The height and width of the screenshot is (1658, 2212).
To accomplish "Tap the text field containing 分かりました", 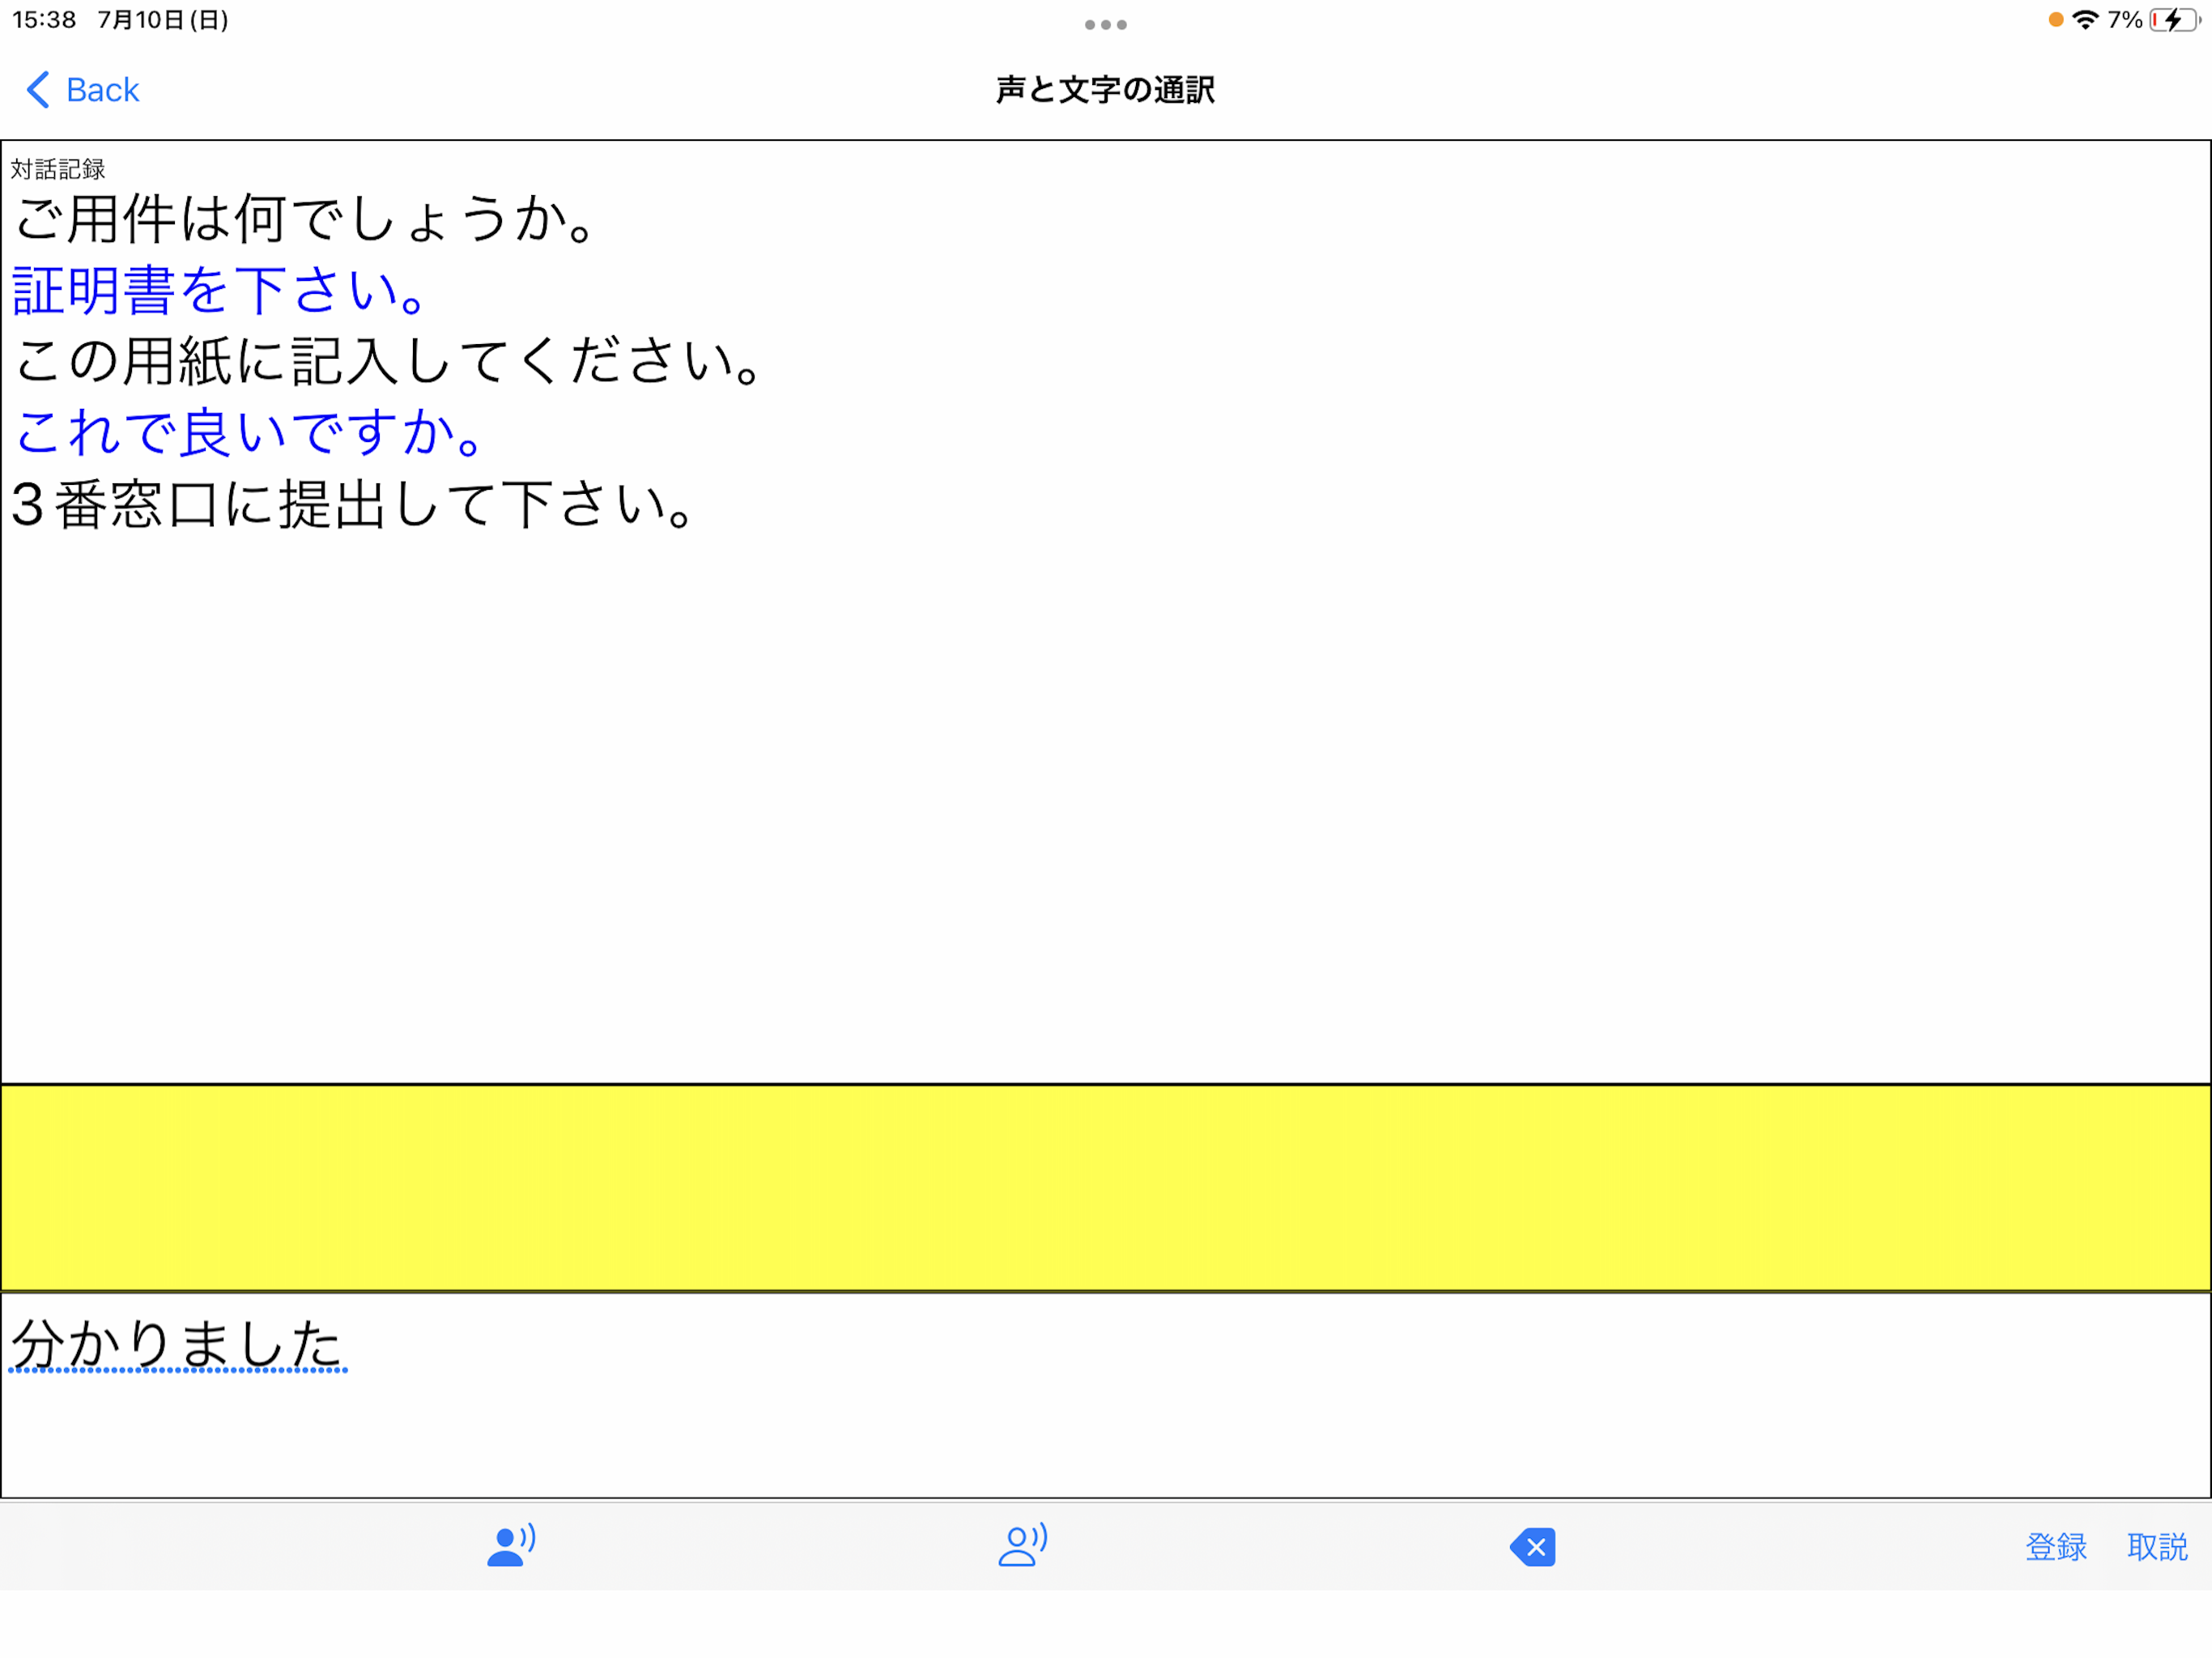I will pos(1106,1396).
